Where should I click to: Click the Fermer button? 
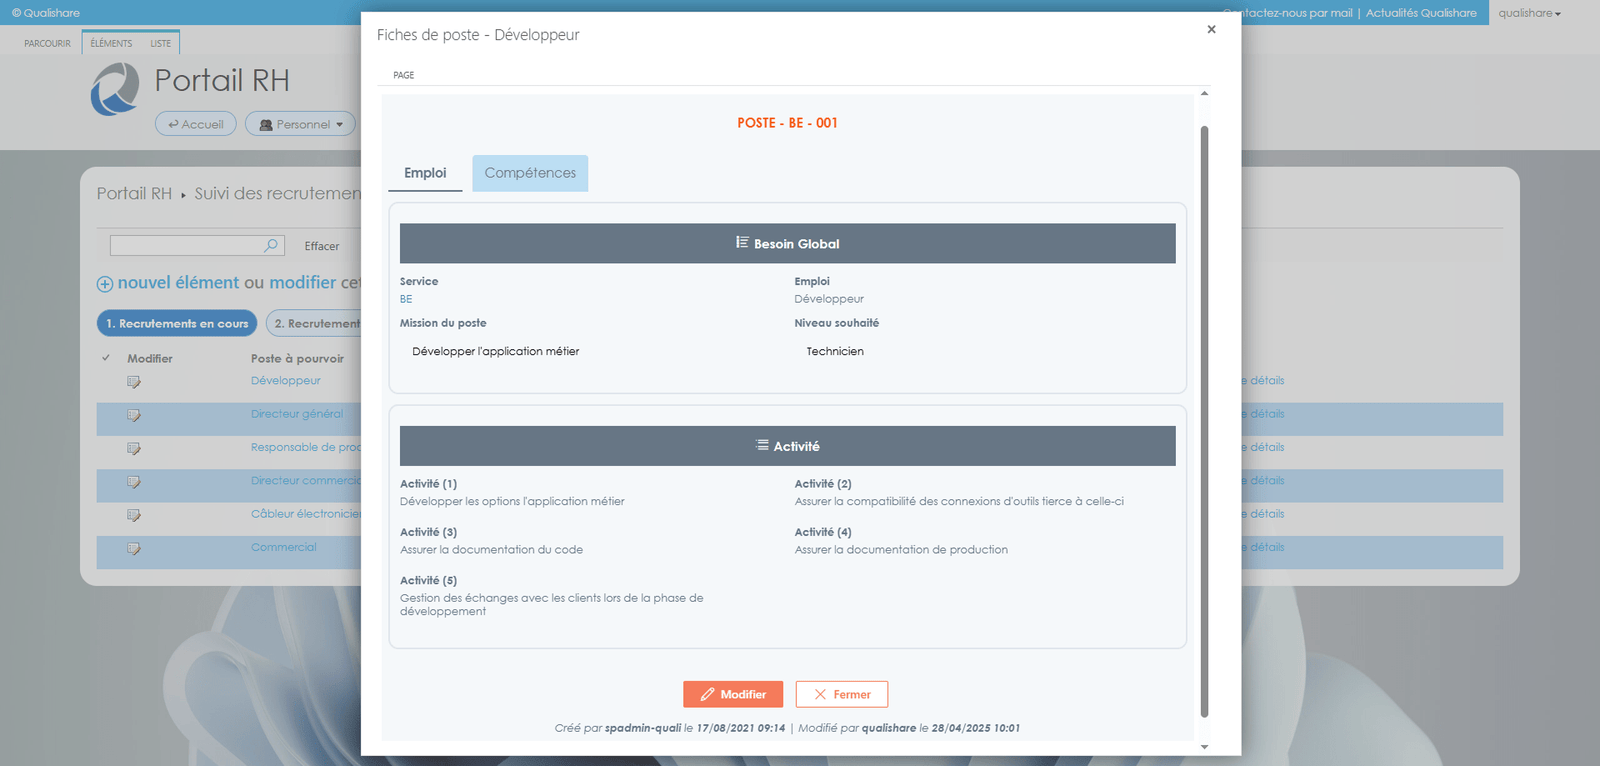coord(842,694)
